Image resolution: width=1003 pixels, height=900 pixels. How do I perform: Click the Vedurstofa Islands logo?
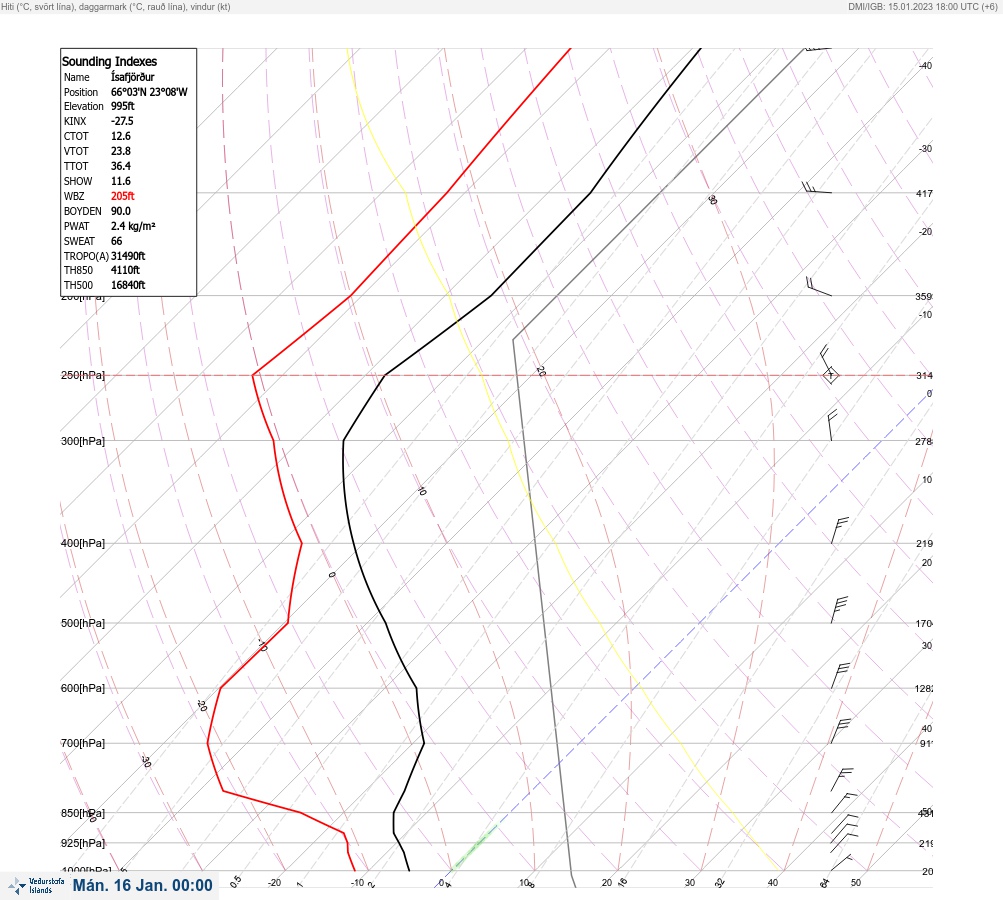point(36,886)
